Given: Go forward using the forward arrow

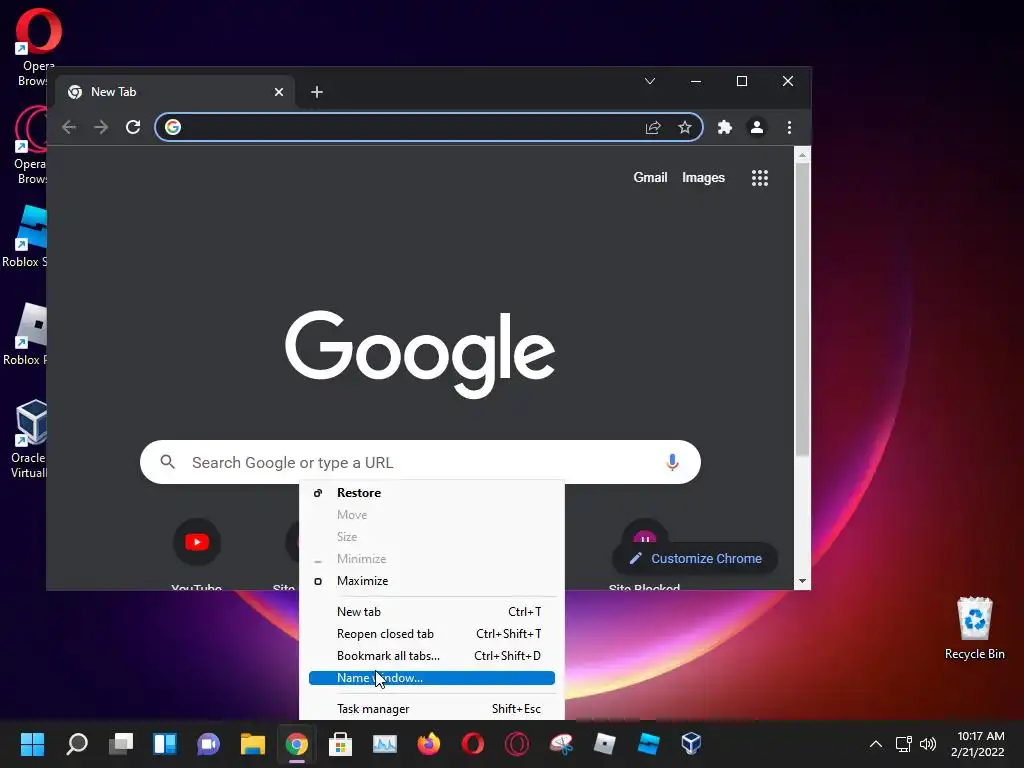Looking at the screenshot, I should point(101,127).
